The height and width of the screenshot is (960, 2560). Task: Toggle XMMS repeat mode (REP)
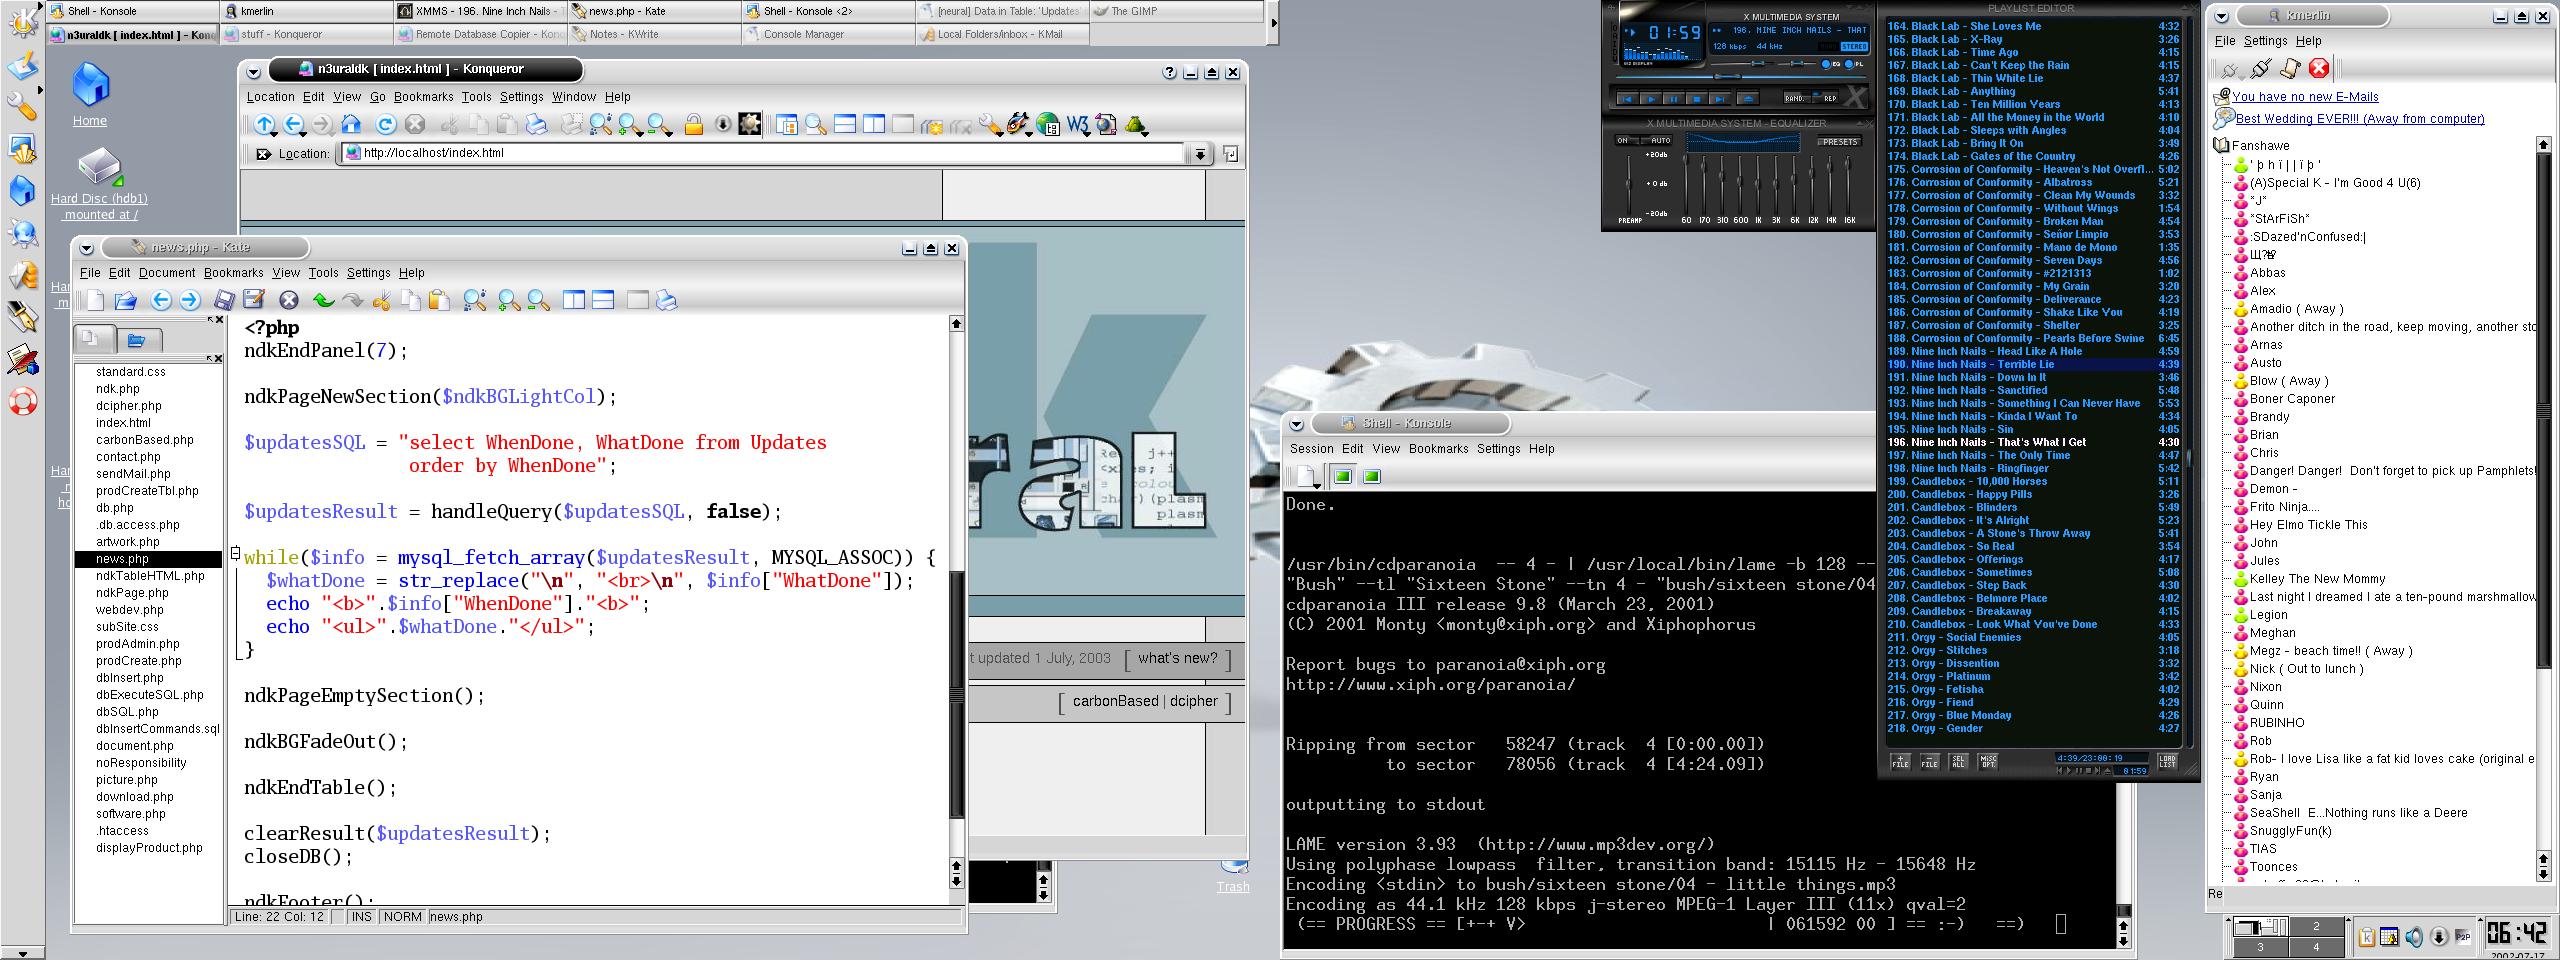(x=1830, y=98)
